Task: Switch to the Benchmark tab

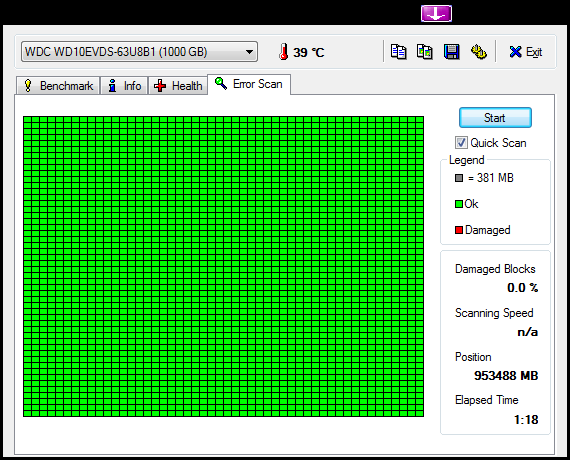Action: (x=58, y=86)
